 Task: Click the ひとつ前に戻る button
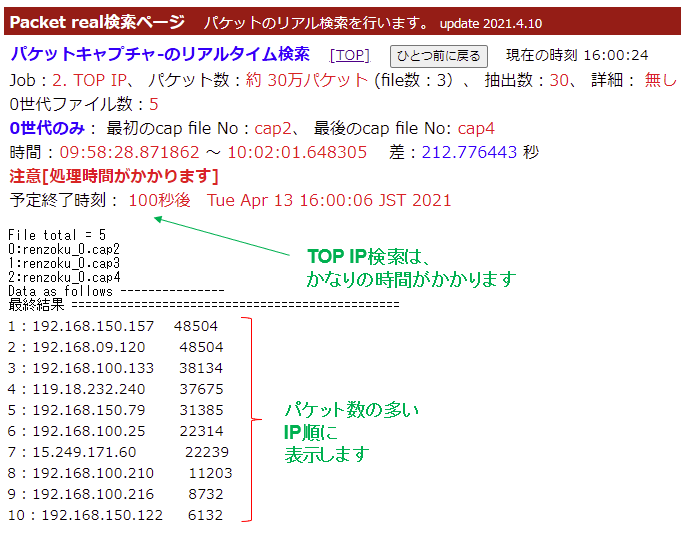[439, 56]
